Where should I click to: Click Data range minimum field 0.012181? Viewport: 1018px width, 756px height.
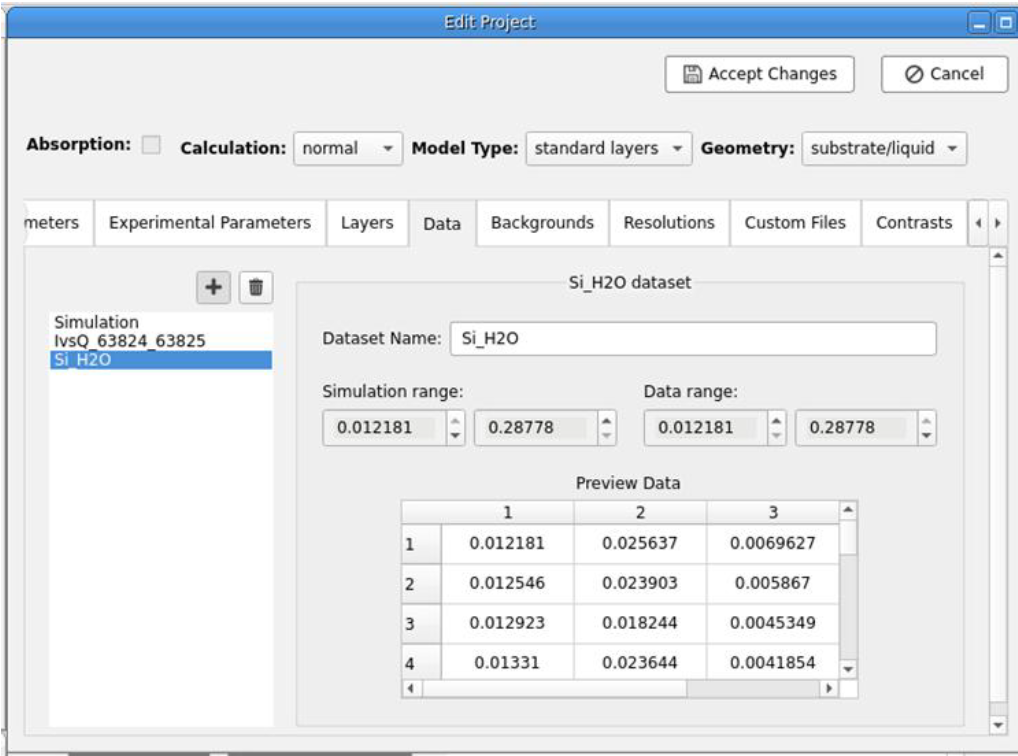click(x=706, y=427)
